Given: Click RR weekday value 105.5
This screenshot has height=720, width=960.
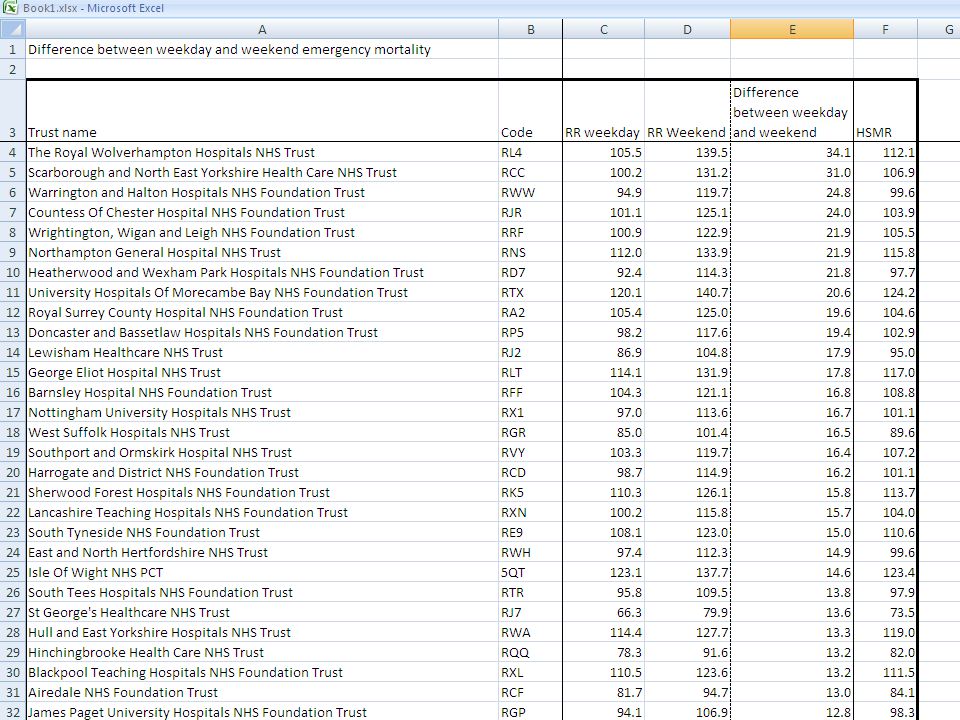Looking at the screenshot, I should [603, 152].
